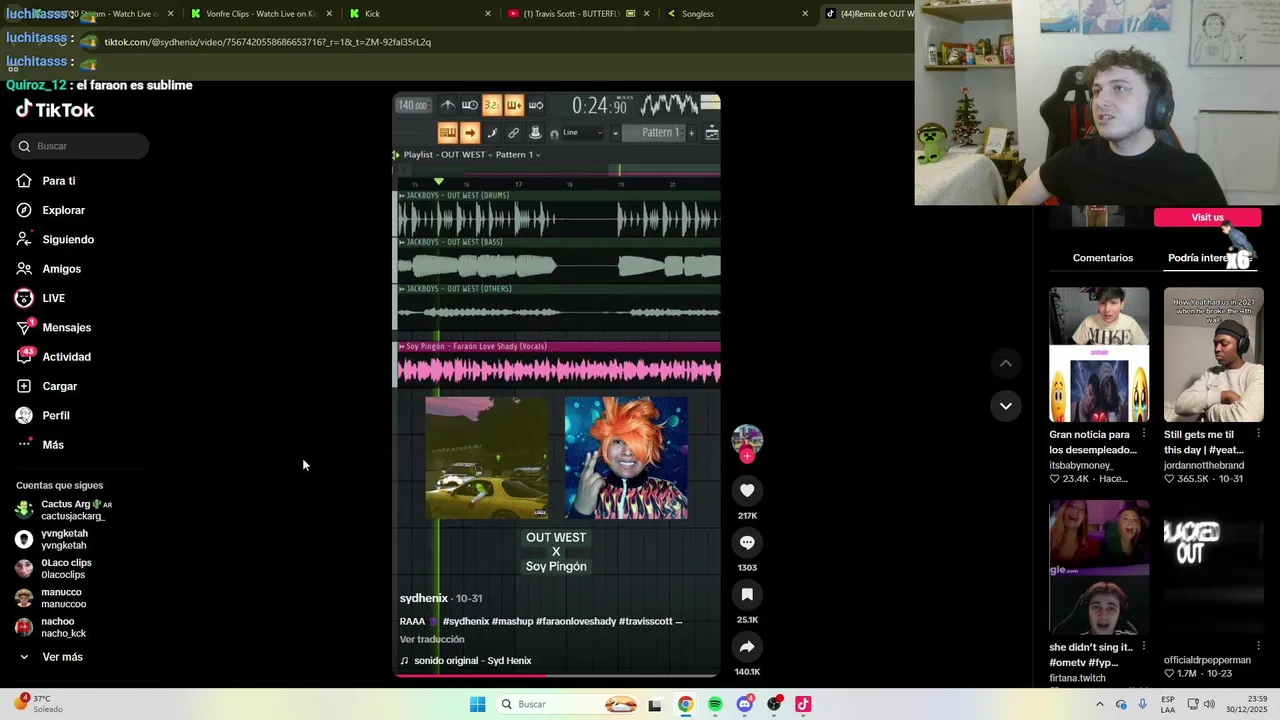Open the #mashup hashtag
This screenshot has height=720, width=1280.
click(512, 621)
